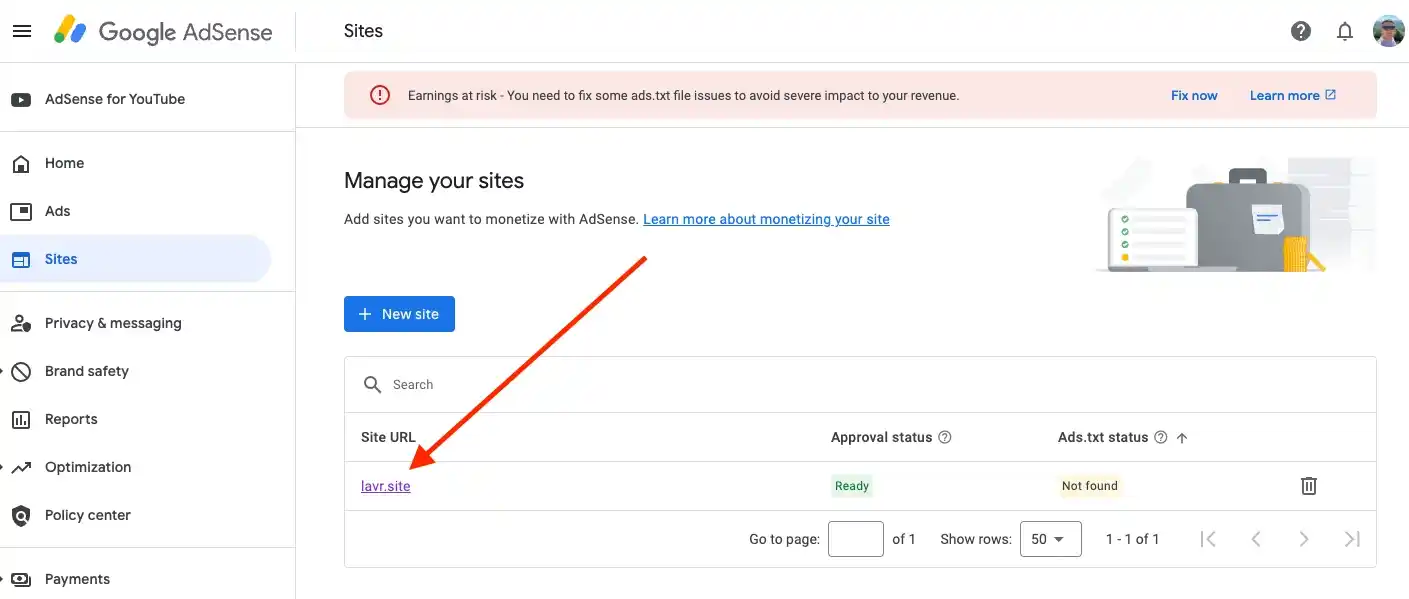Open the Privacy & messaging section
This screenshot has height=599, width=1409.
pos(113,322)
